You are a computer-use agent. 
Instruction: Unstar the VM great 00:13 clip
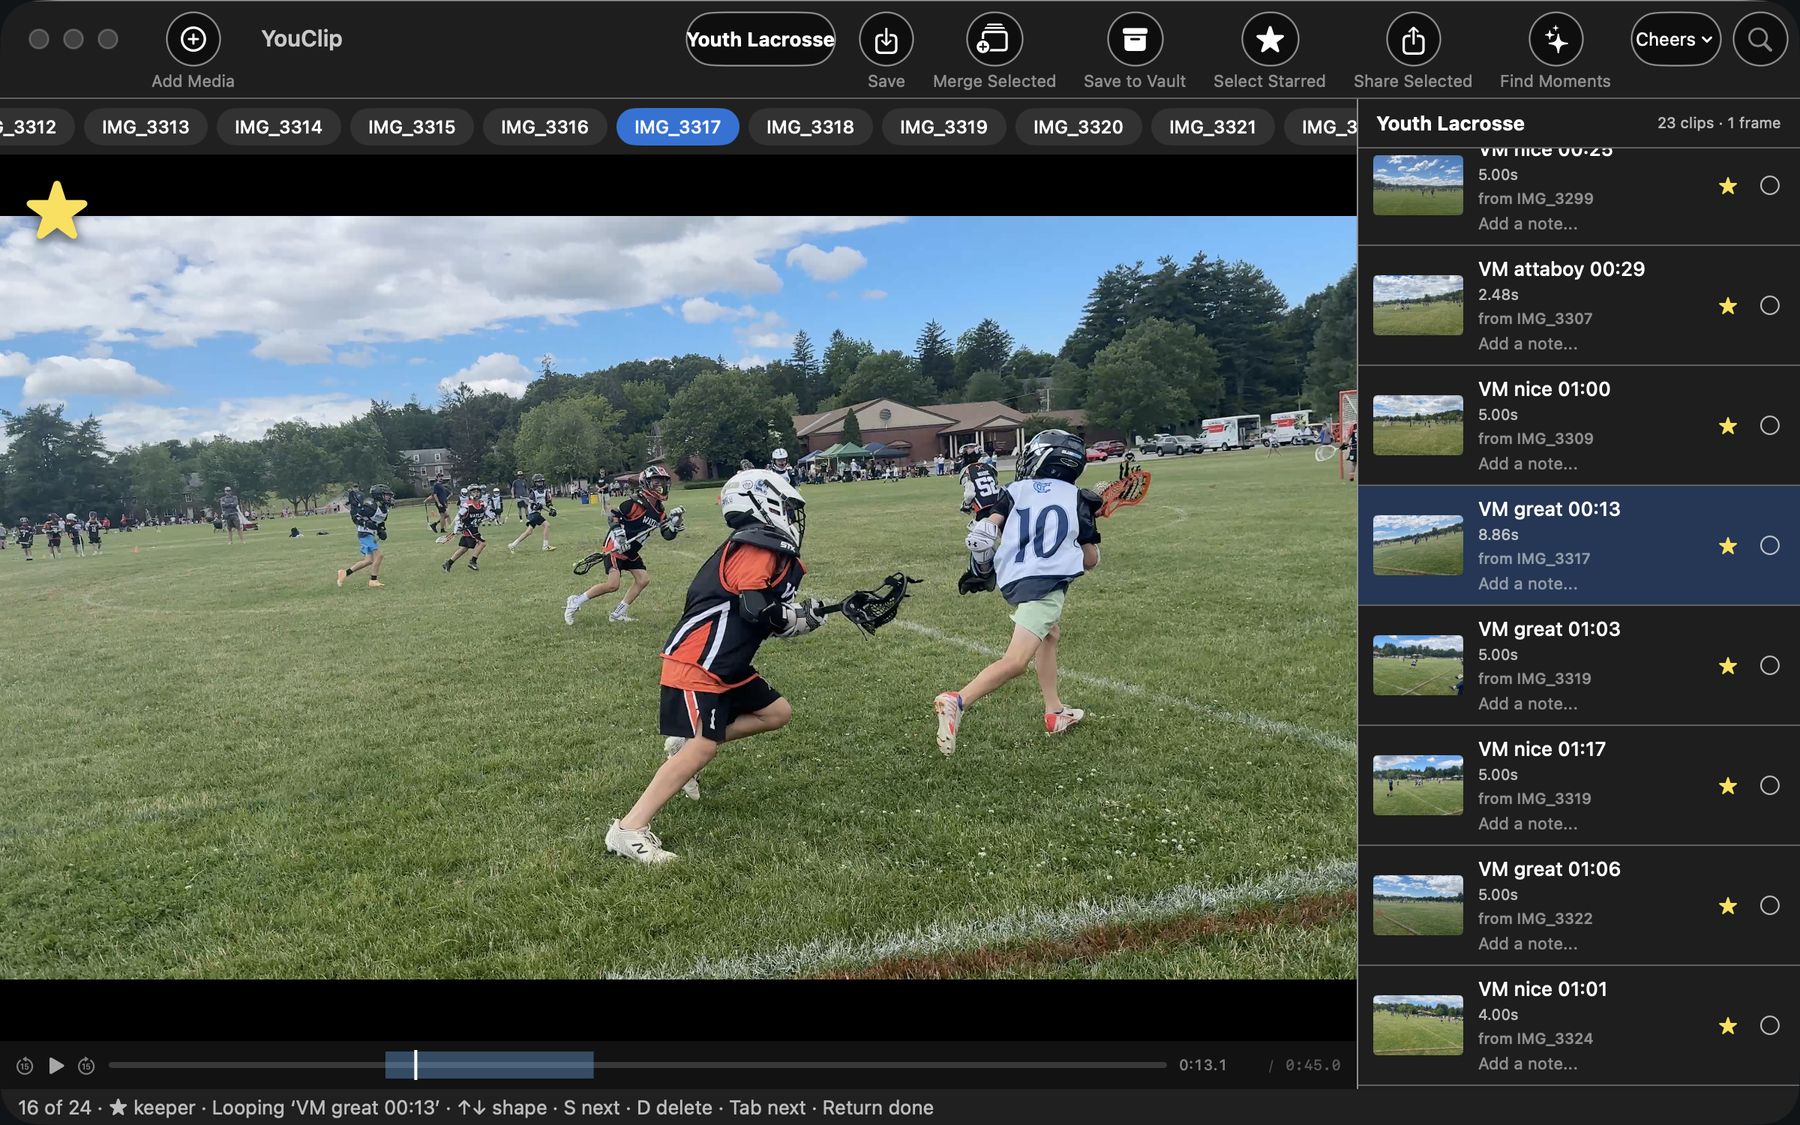coord(1728,546)
